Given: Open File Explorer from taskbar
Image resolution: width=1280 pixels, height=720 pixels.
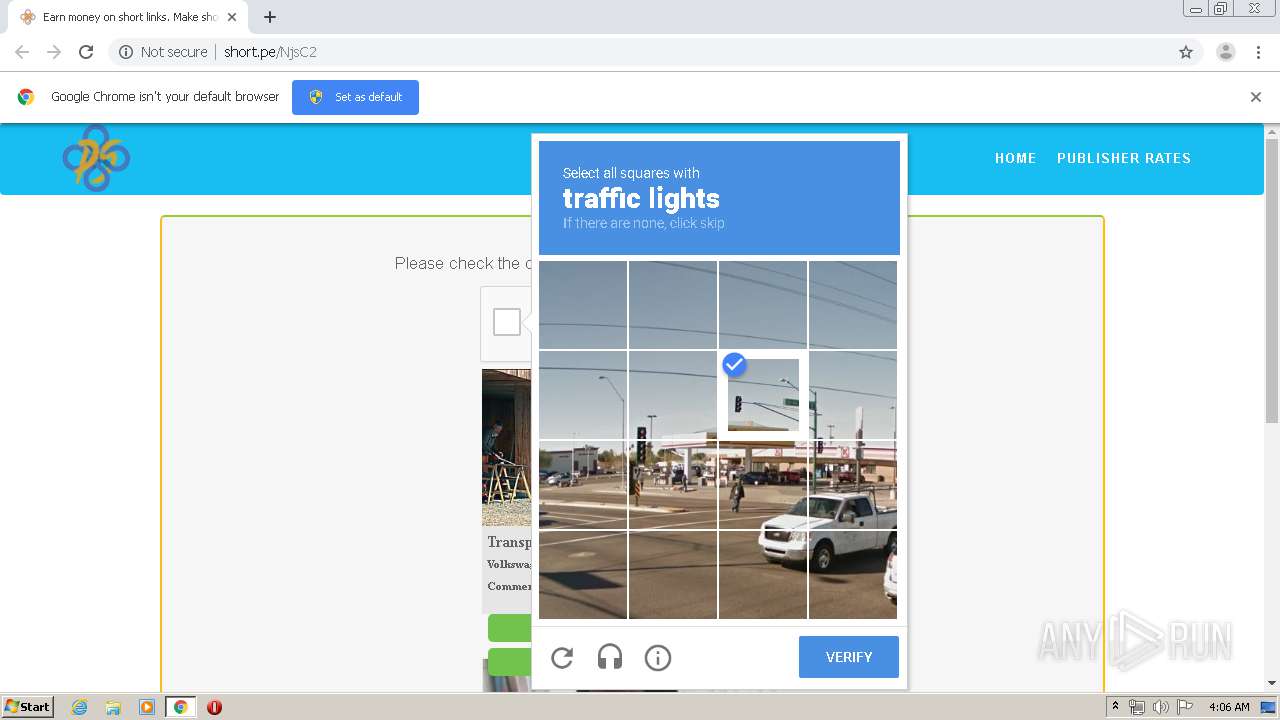Looking at the screenshot, I should pos(113,707).
